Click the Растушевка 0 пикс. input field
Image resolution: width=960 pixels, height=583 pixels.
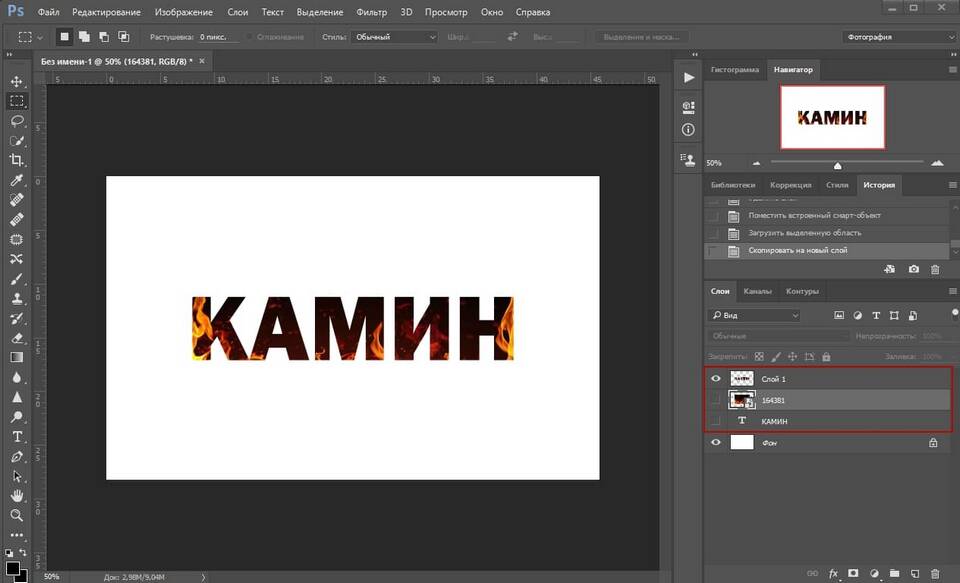point(217,37)
